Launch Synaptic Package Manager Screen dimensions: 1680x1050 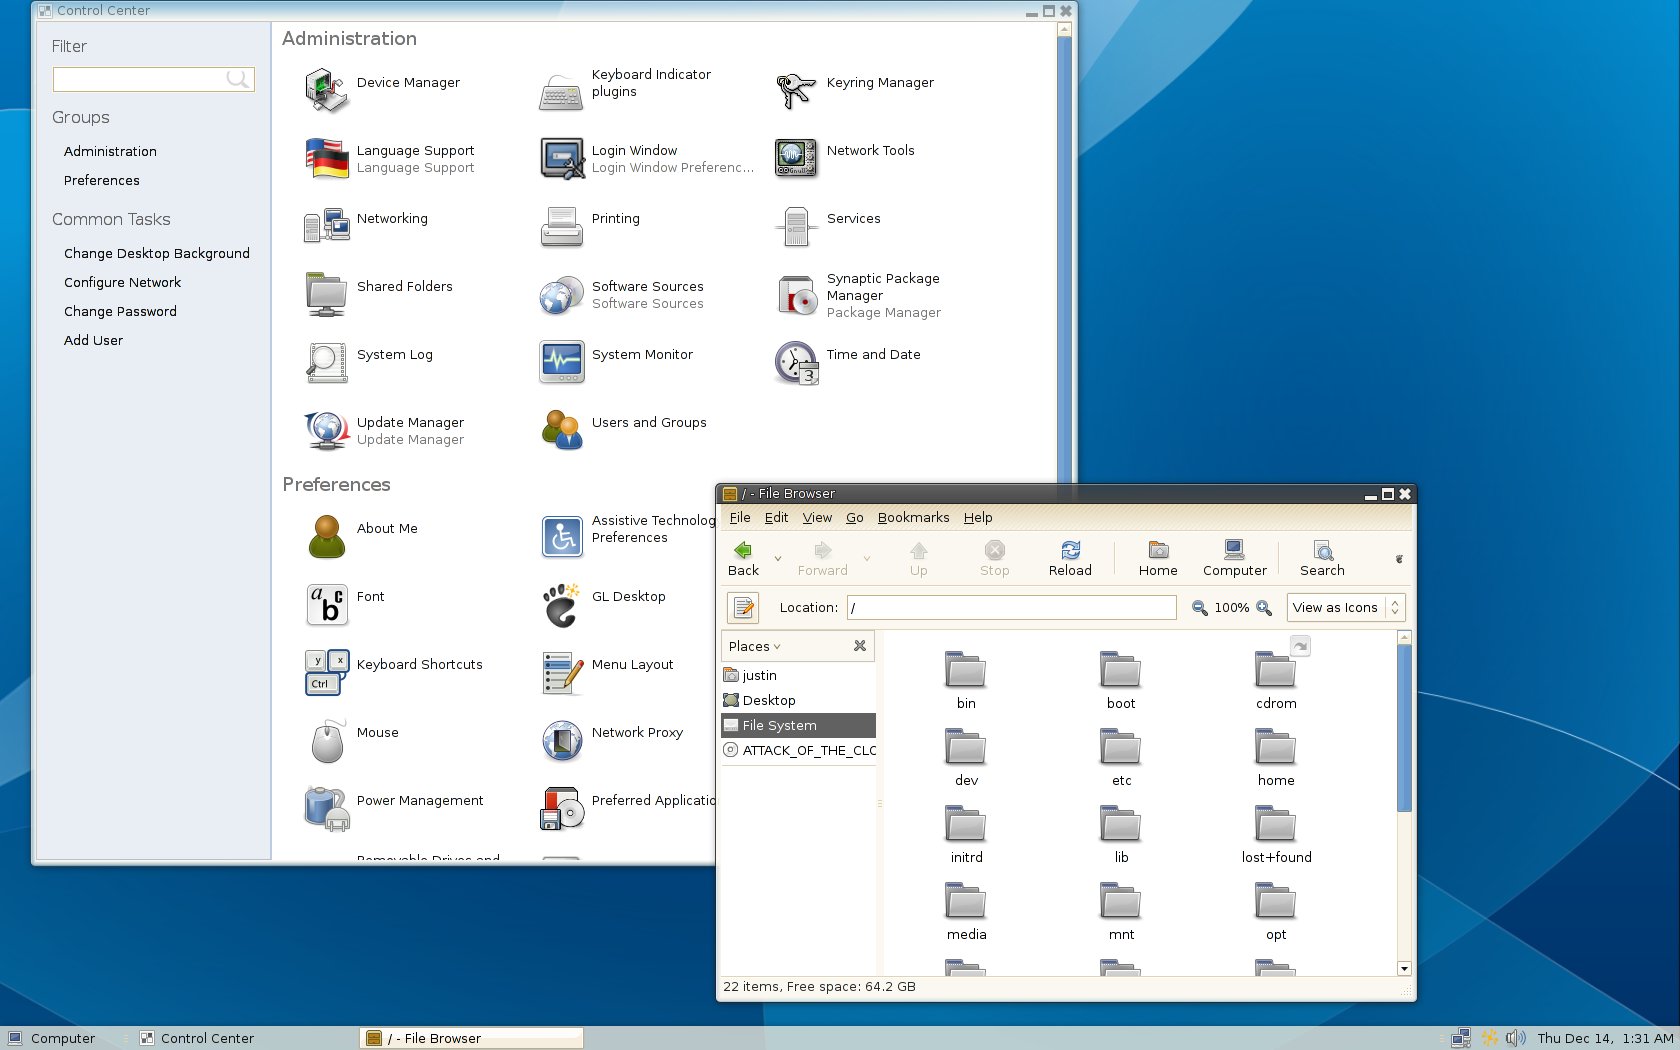(x=859, y=295)
